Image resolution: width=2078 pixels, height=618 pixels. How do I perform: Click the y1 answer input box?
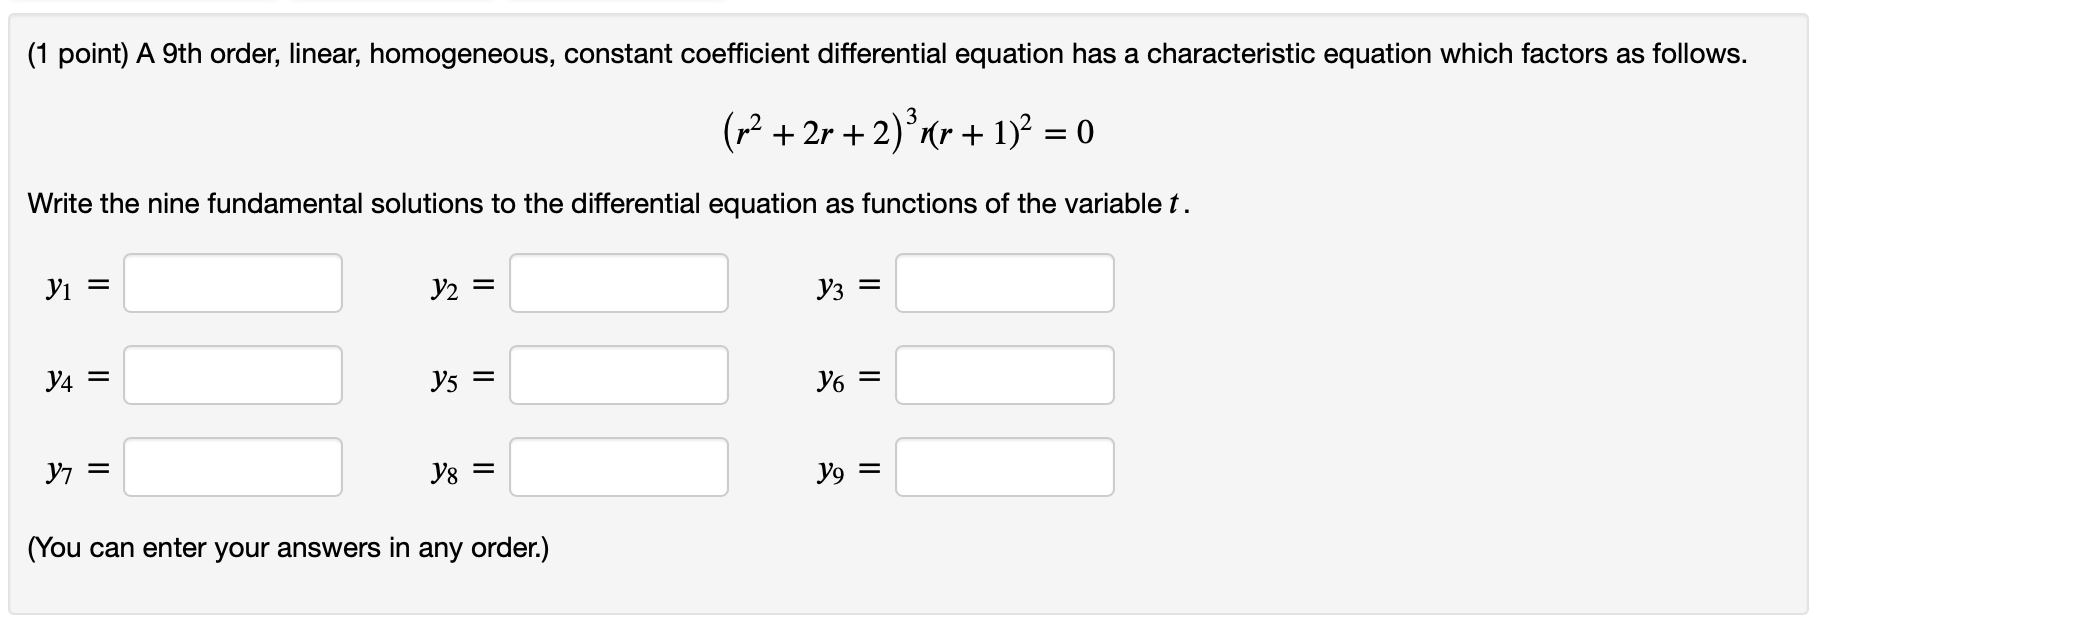pos(233,283)
